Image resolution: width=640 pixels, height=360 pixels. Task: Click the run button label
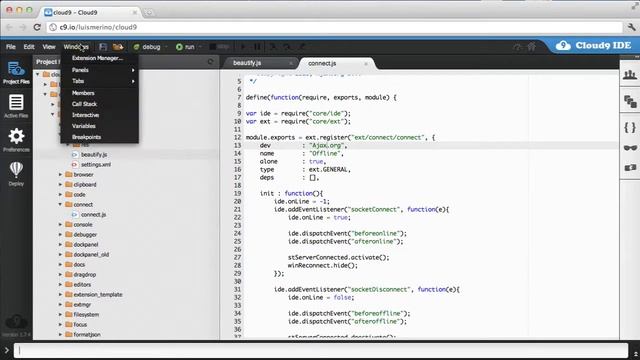click(189, 47)
